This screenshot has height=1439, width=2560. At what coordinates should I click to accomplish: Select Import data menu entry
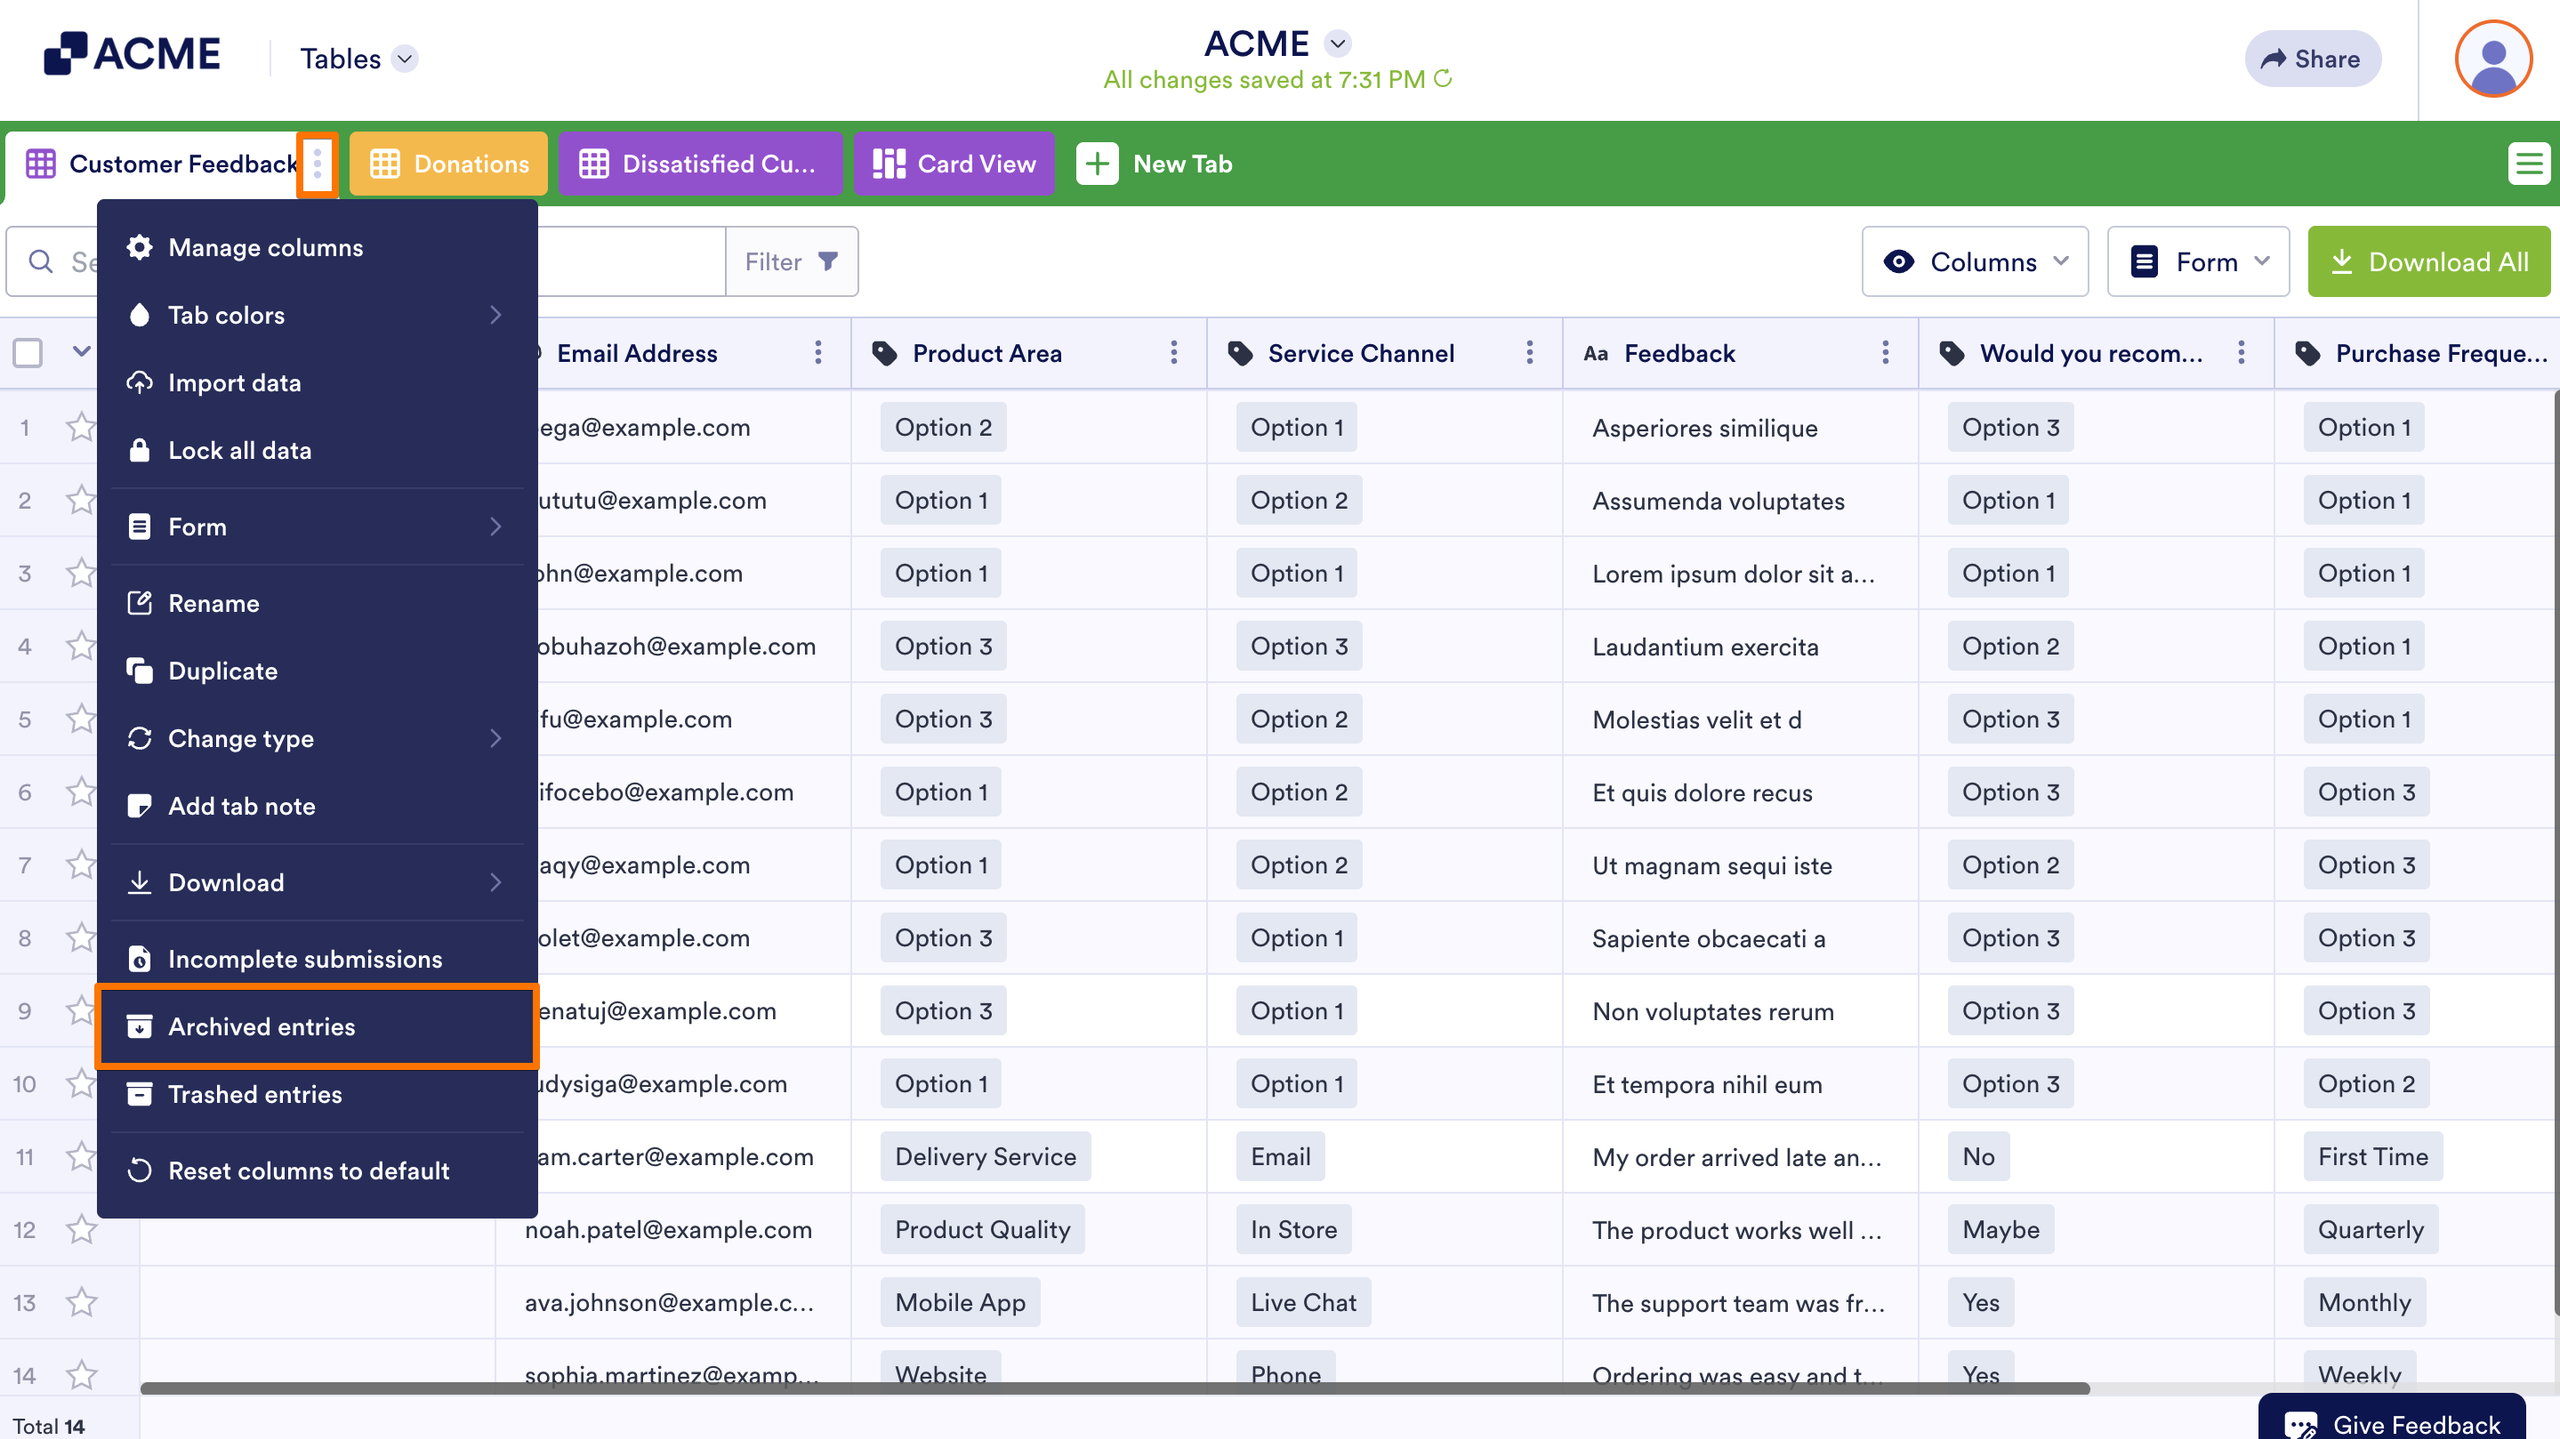317,383
